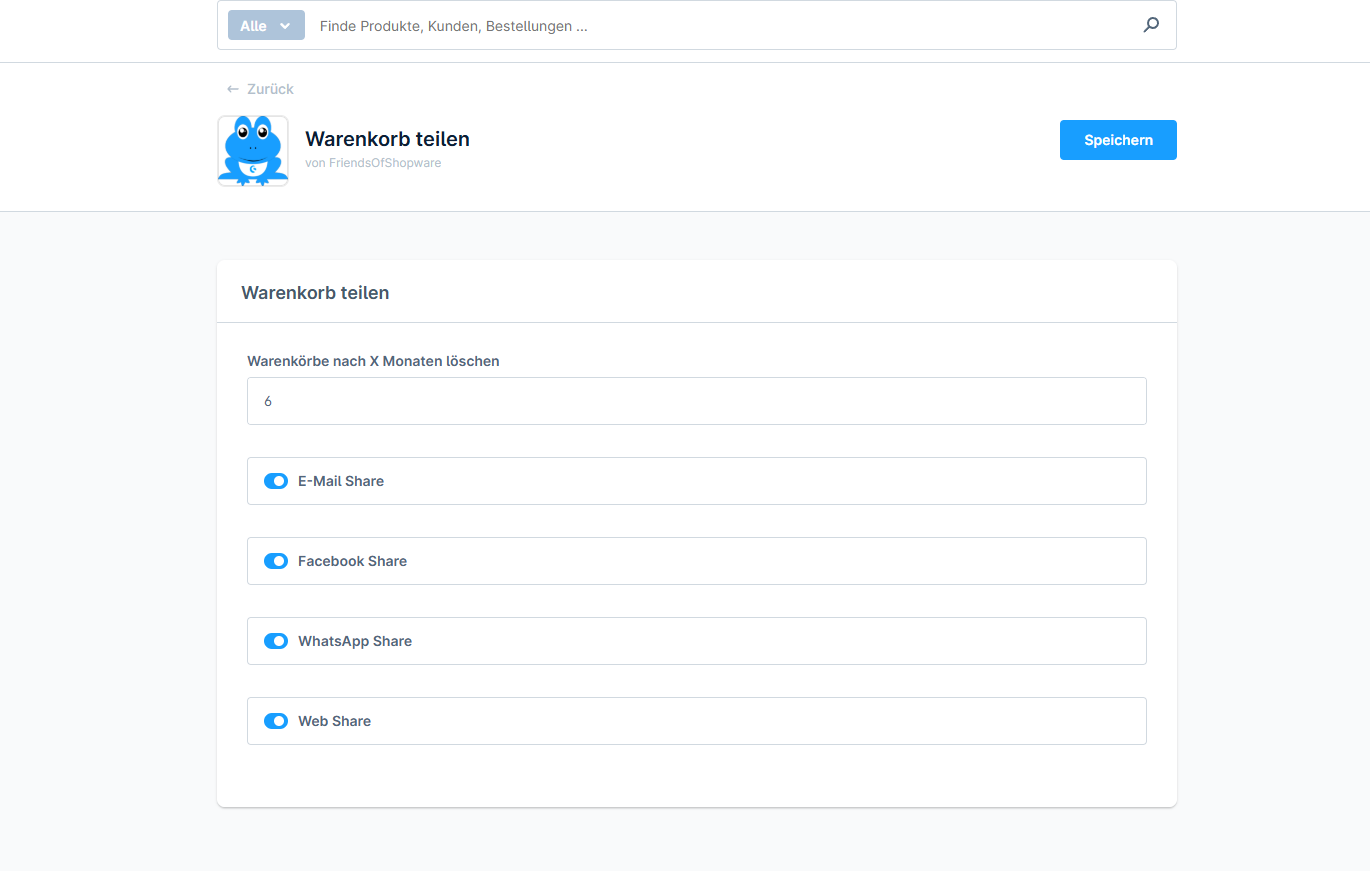
Task: Click the Warenkörbe nach X Monaten löschen label
Action: coord(373,361)
